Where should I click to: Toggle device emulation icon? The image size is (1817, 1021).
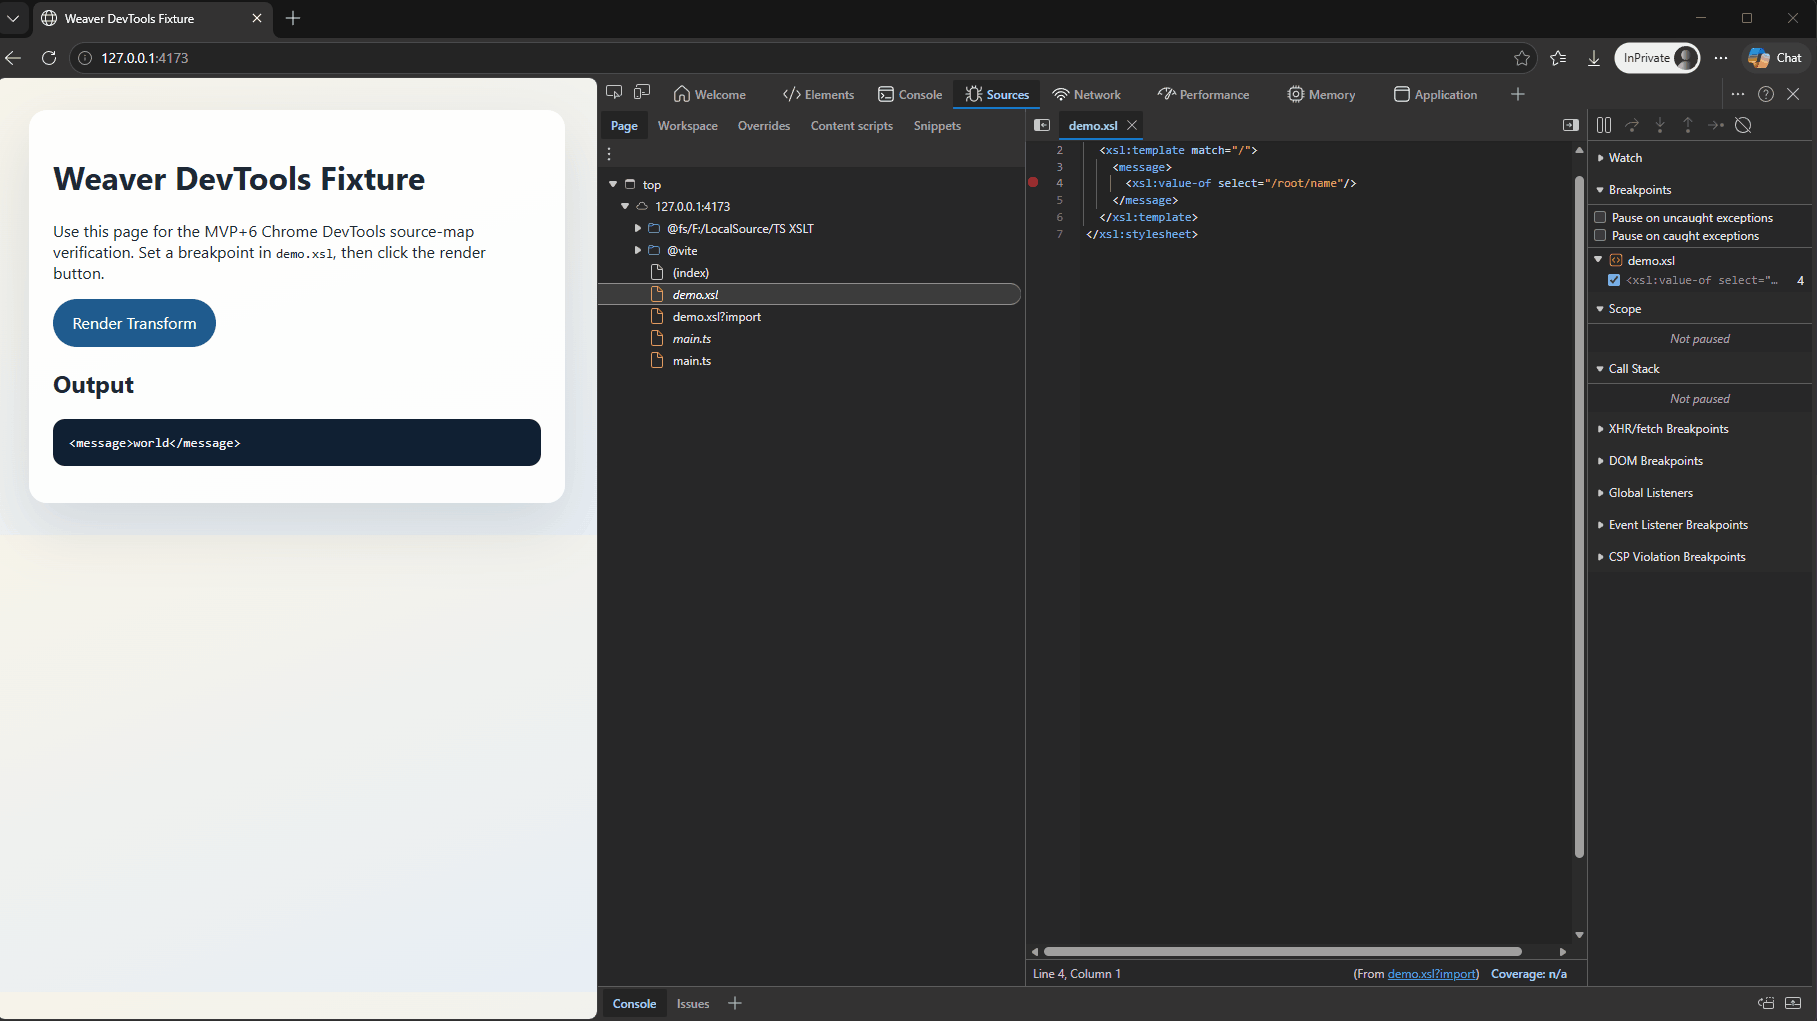pos(642,93)
